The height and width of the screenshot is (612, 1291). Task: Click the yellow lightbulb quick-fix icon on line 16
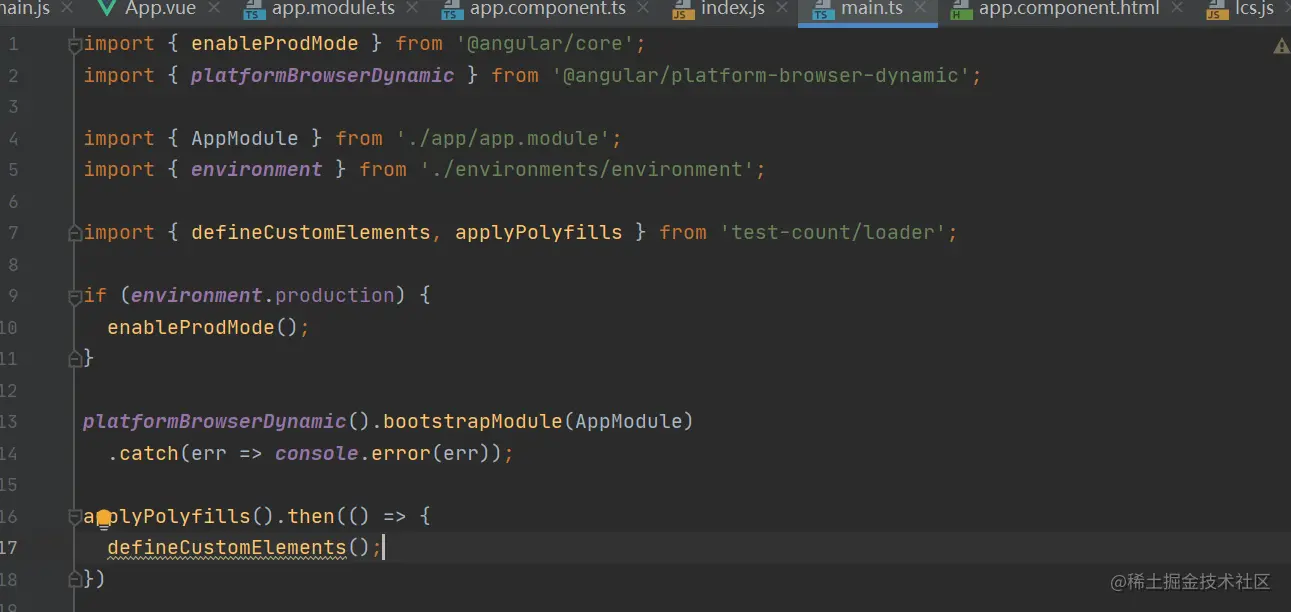pos(103,519)
